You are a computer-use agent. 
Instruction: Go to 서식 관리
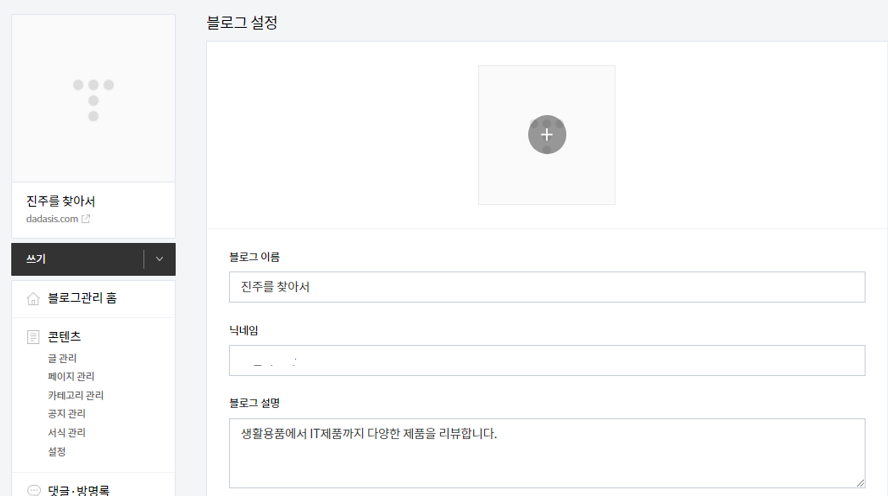click(x=66, y=433)
